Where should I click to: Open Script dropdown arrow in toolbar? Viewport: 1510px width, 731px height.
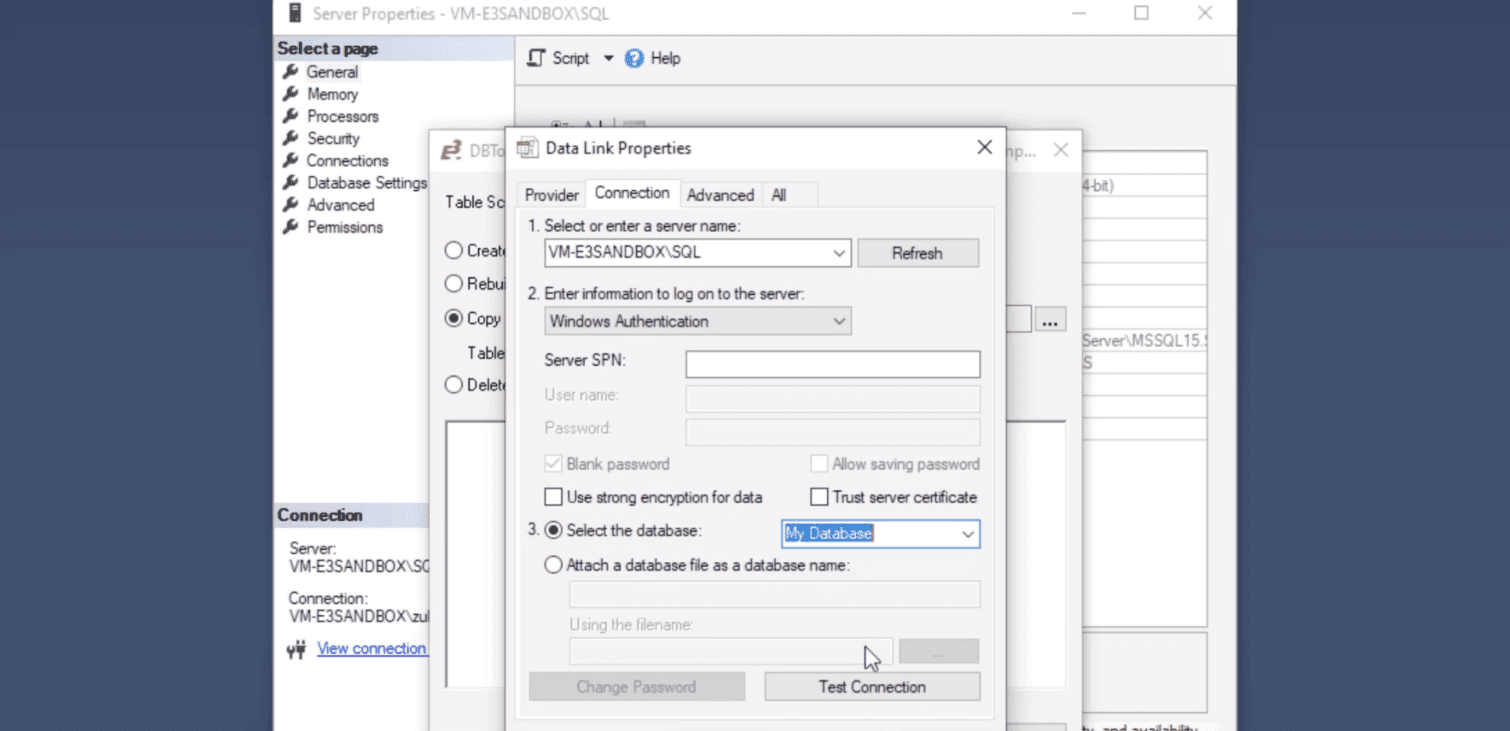pos(608,59)
